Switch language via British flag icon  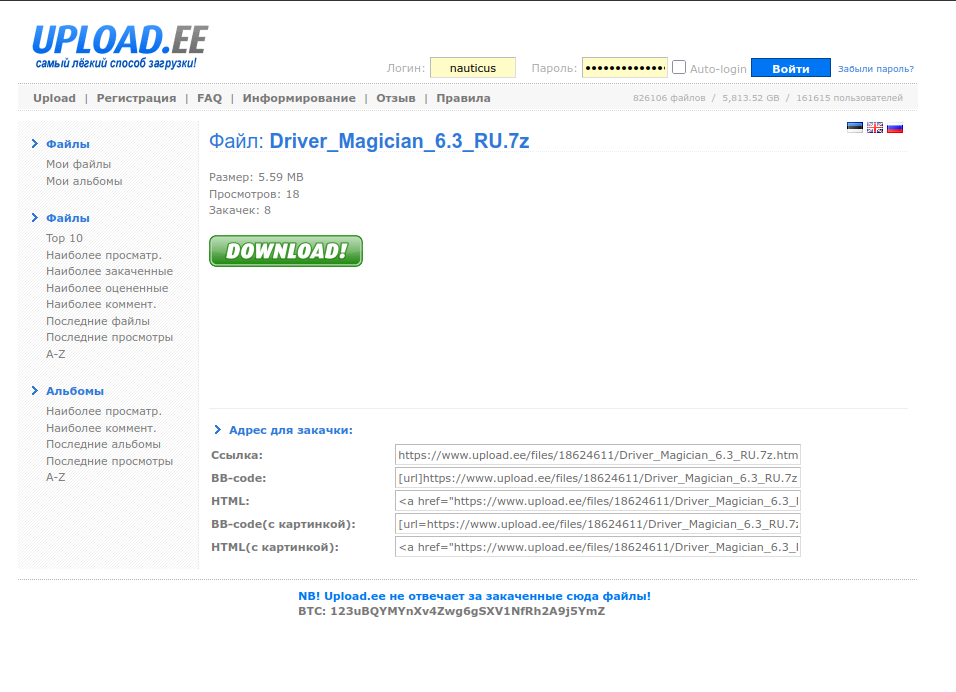click(x=875, y=127)
